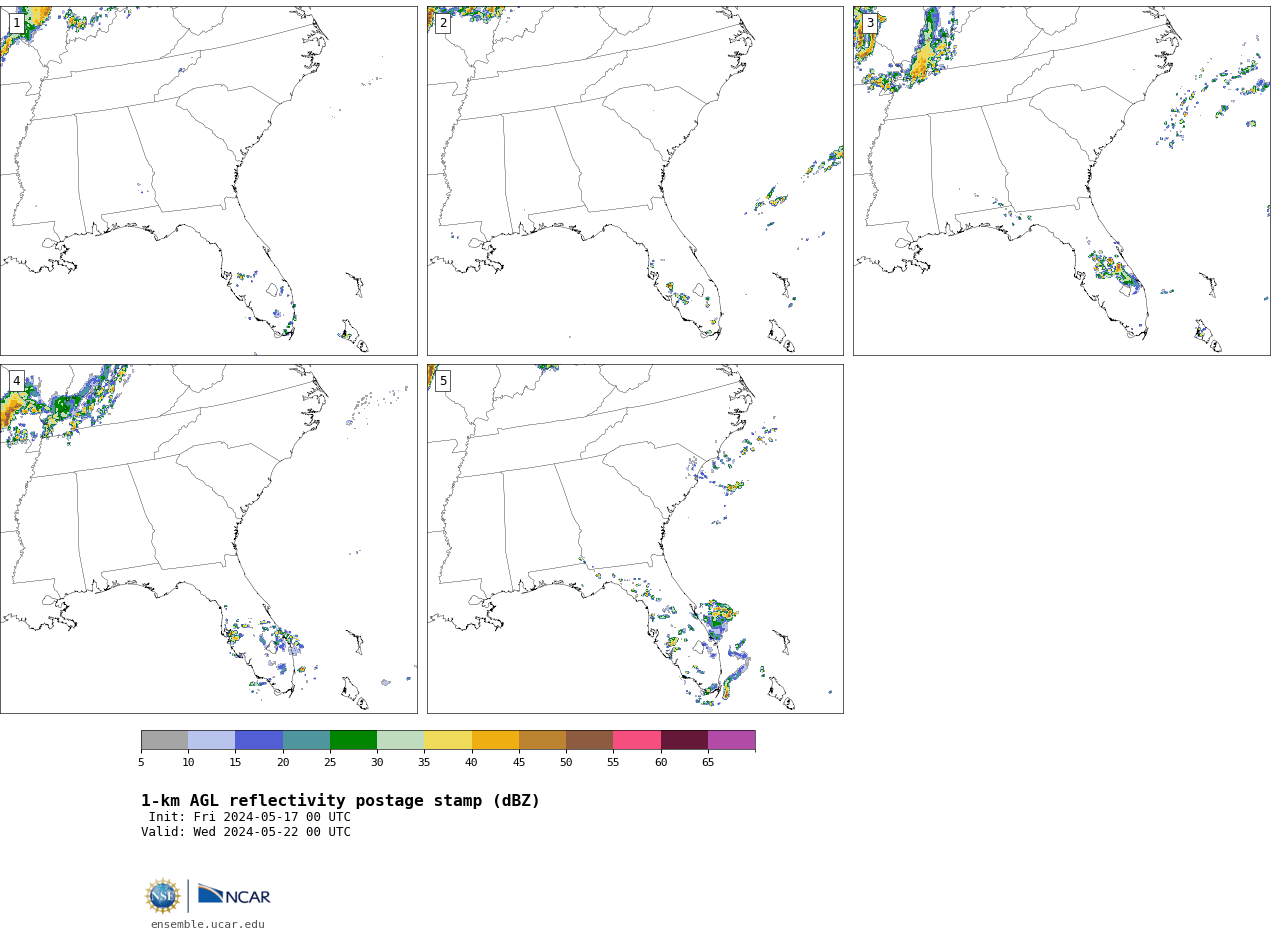Viewport: 1280px width, 936px height.
Task: Click the dark green 25-30 dBZ swatch
Action: point(354,740)
